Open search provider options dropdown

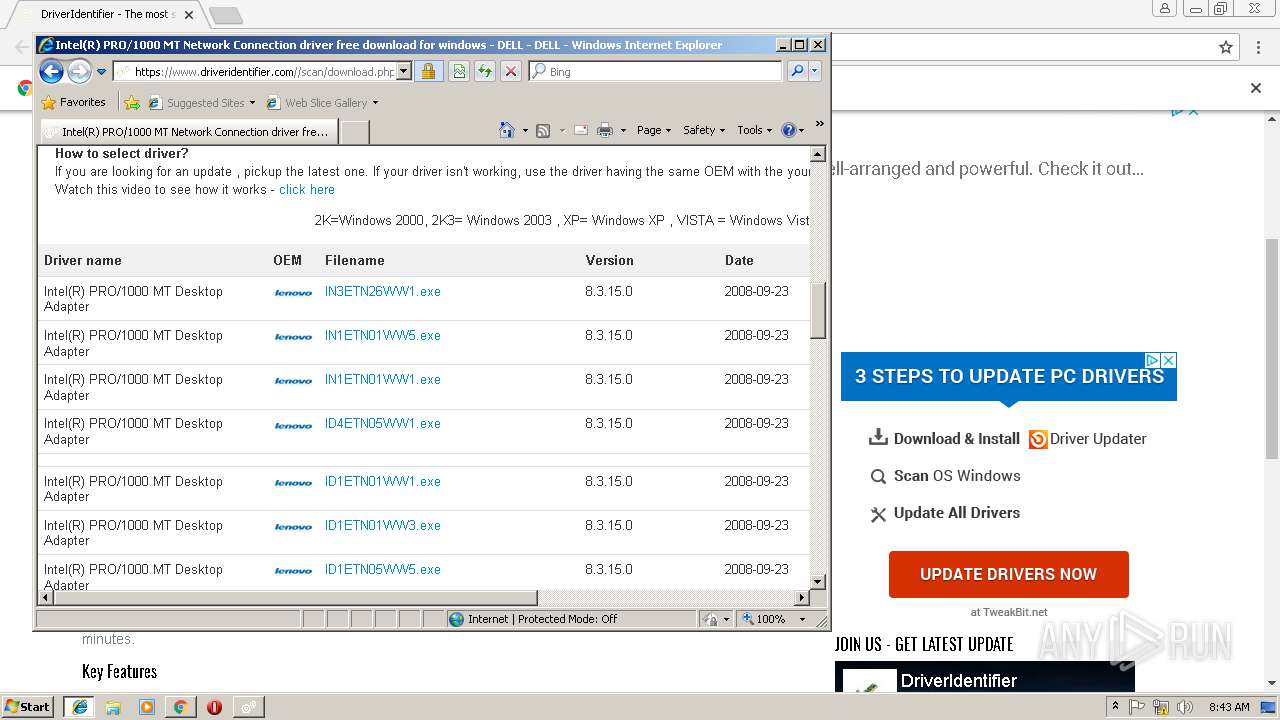point(815,71)
